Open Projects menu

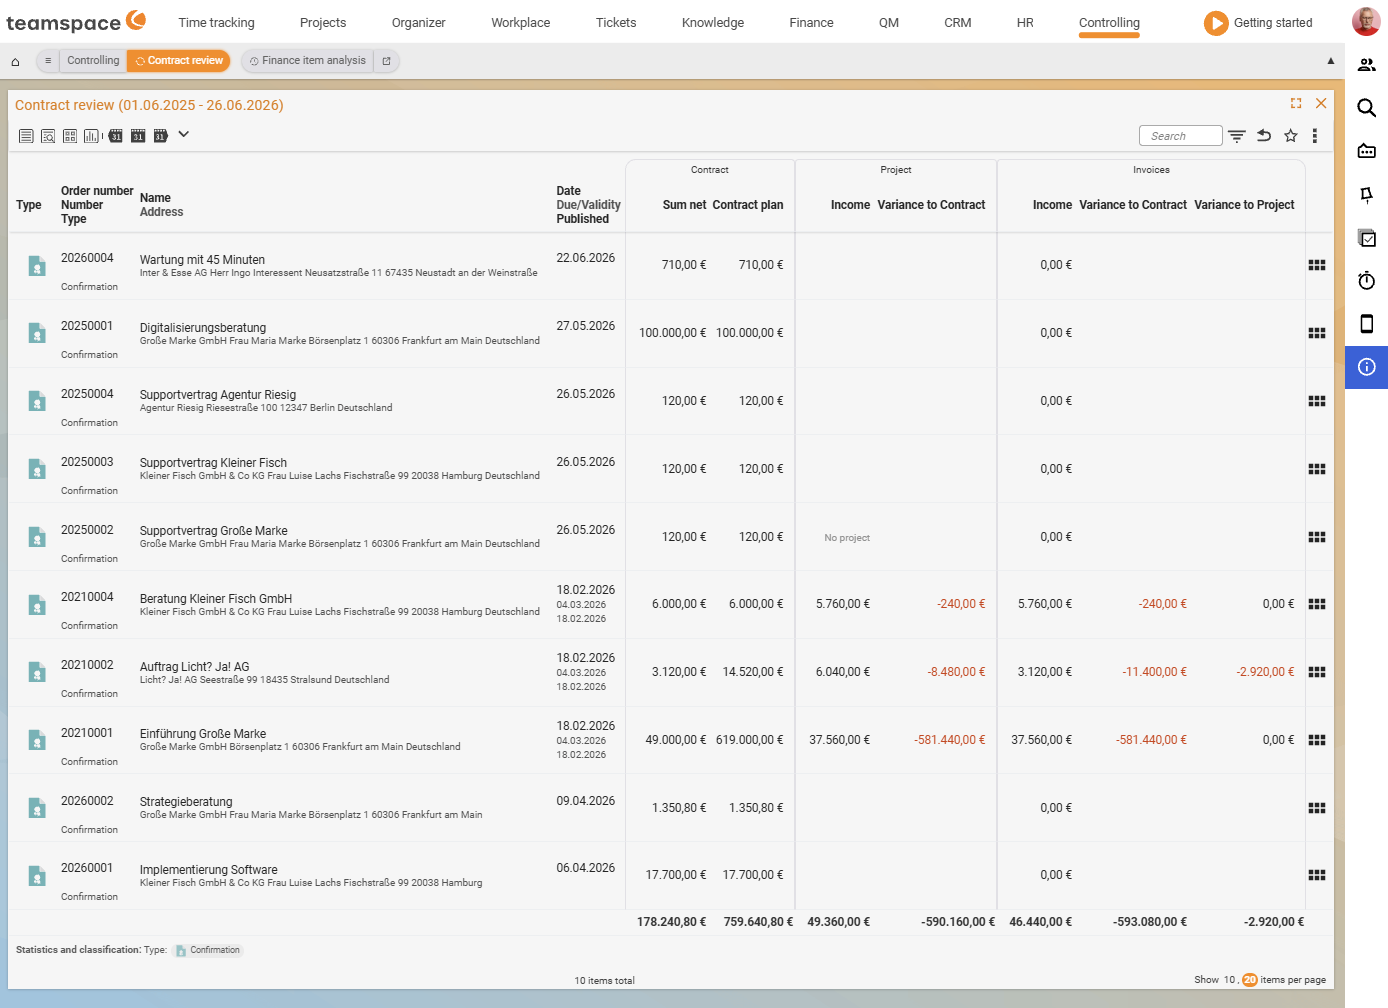pyautogui.click(x=323, y=23)
